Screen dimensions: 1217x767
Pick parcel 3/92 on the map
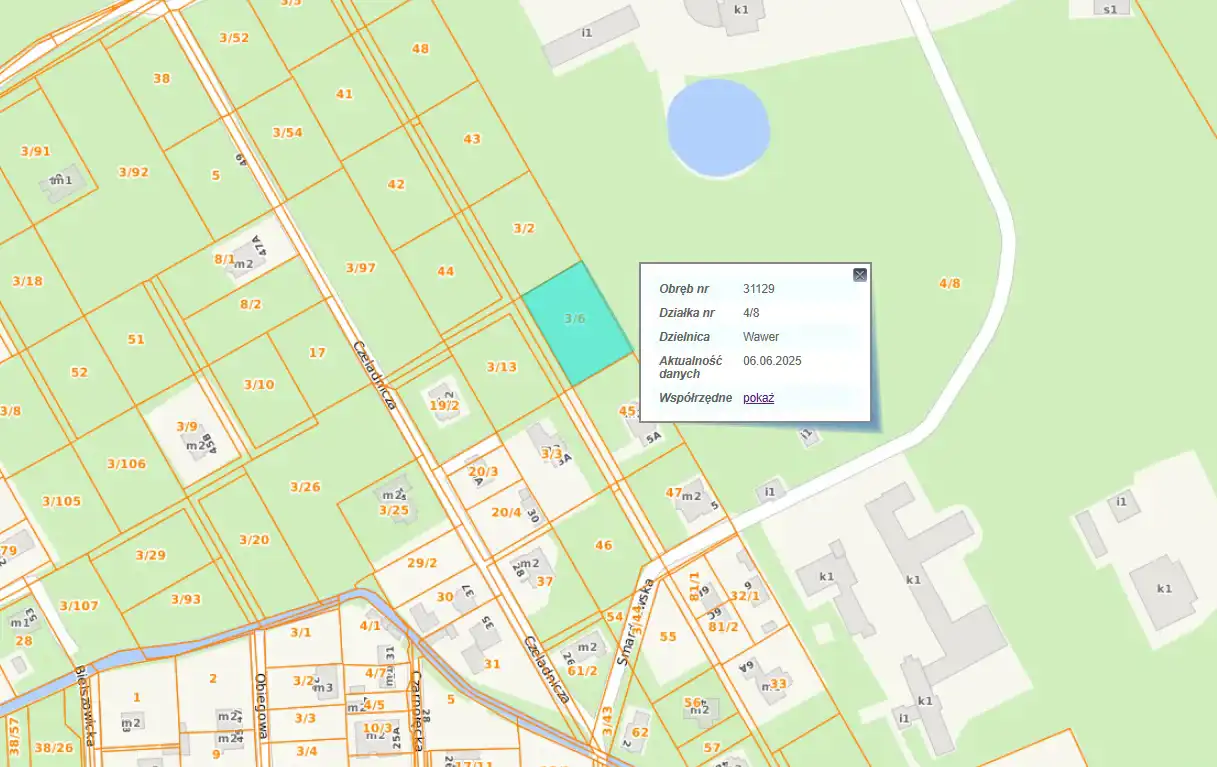(133, 172)
